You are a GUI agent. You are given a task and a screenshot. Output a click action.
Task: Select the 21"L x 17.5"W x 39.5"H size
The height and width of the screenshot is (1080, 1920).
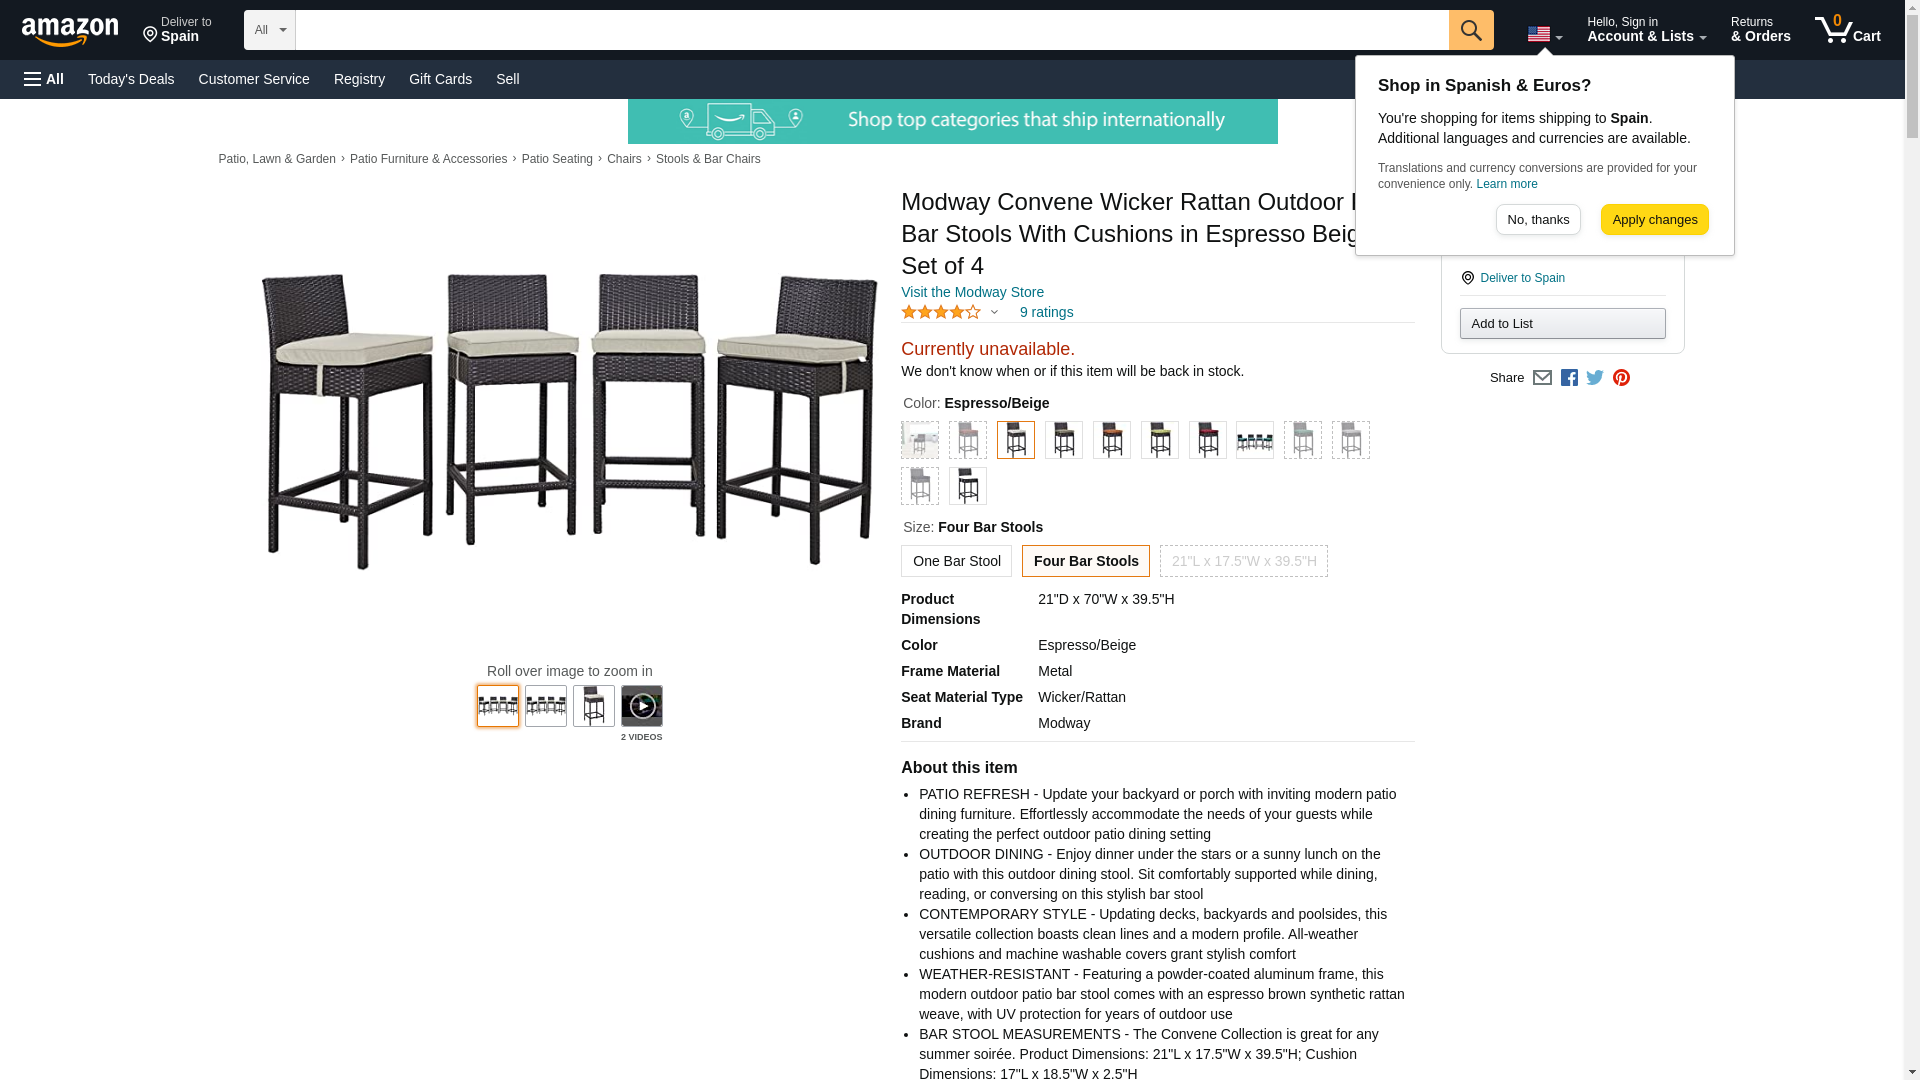pos(1244,561)
